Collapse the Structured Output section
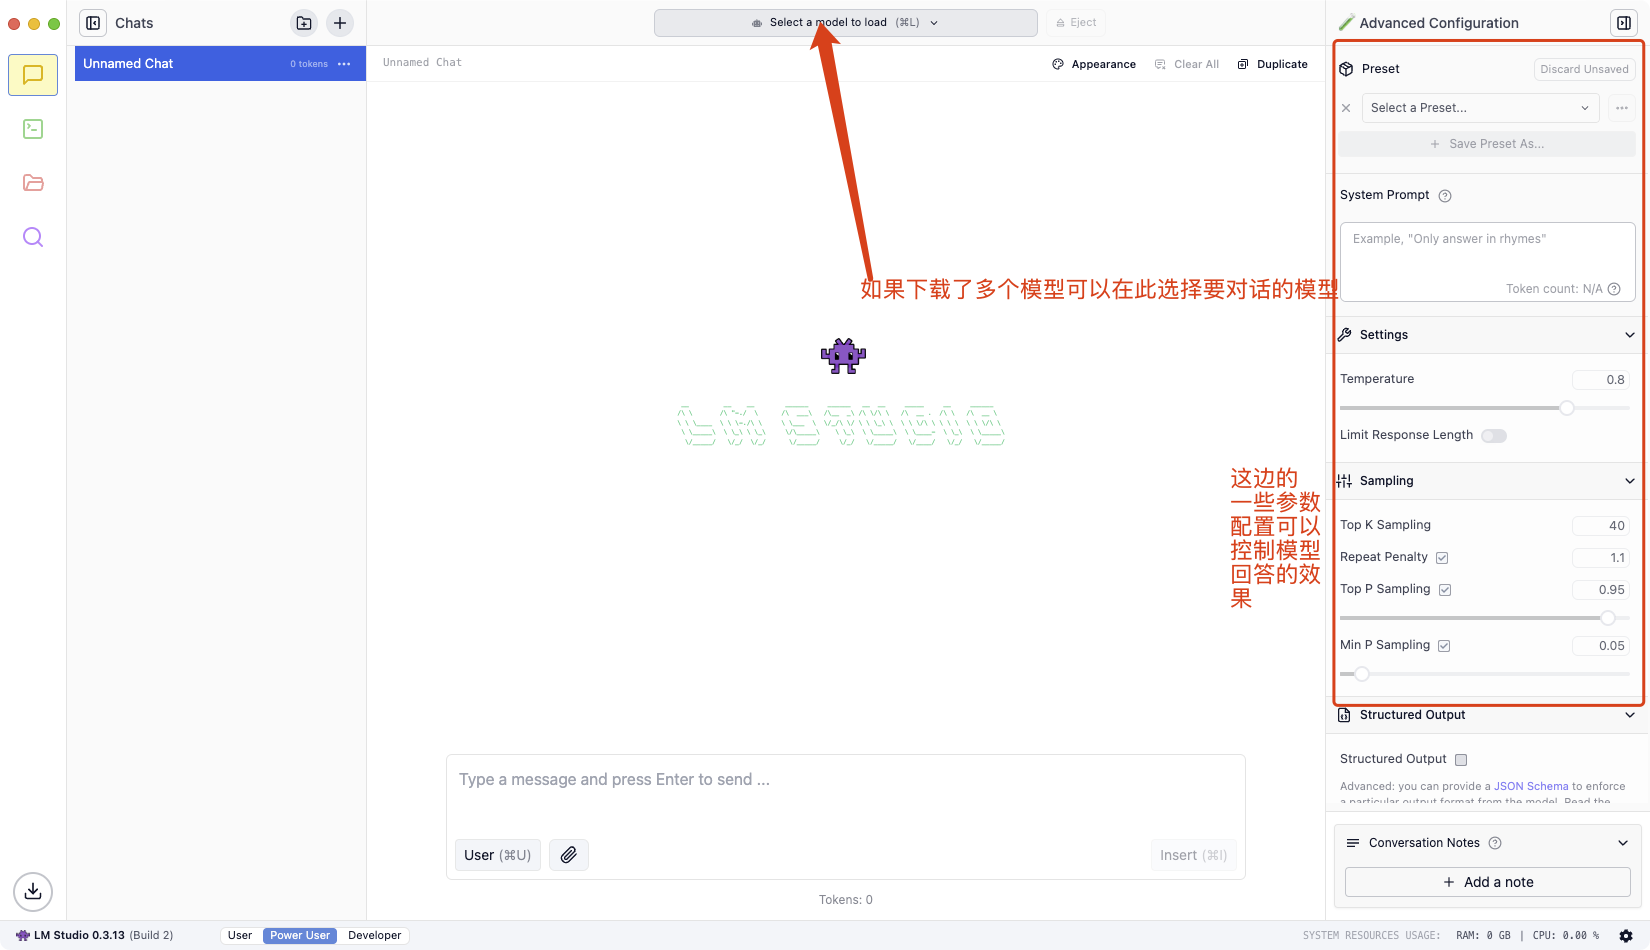This screenshot has width=1650, height=950. coord(1630,715)
